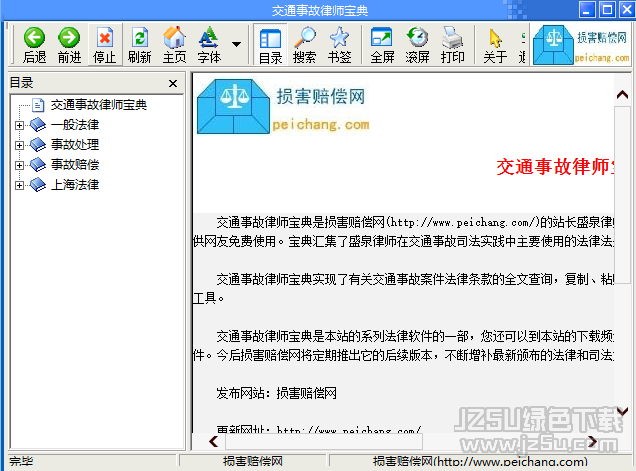Open dropdown arrow next to 字体

[x=236, y=44]
